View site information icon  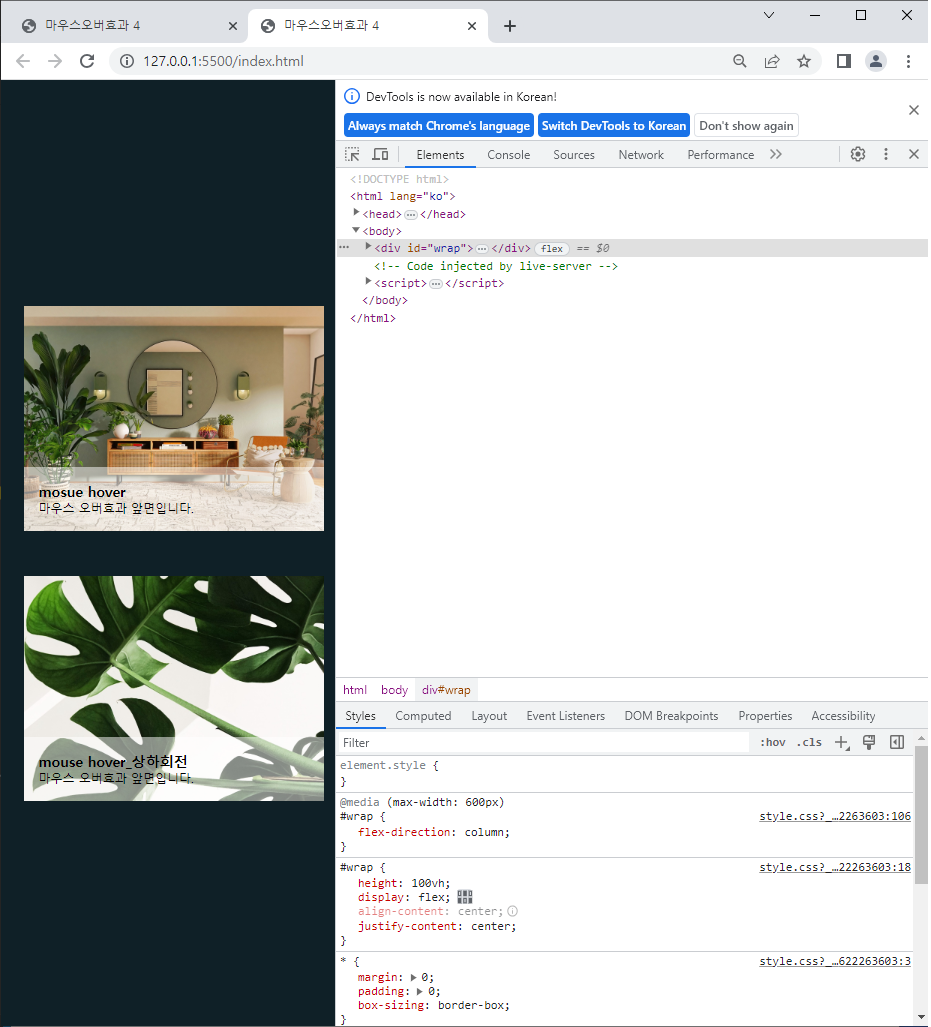126,61
